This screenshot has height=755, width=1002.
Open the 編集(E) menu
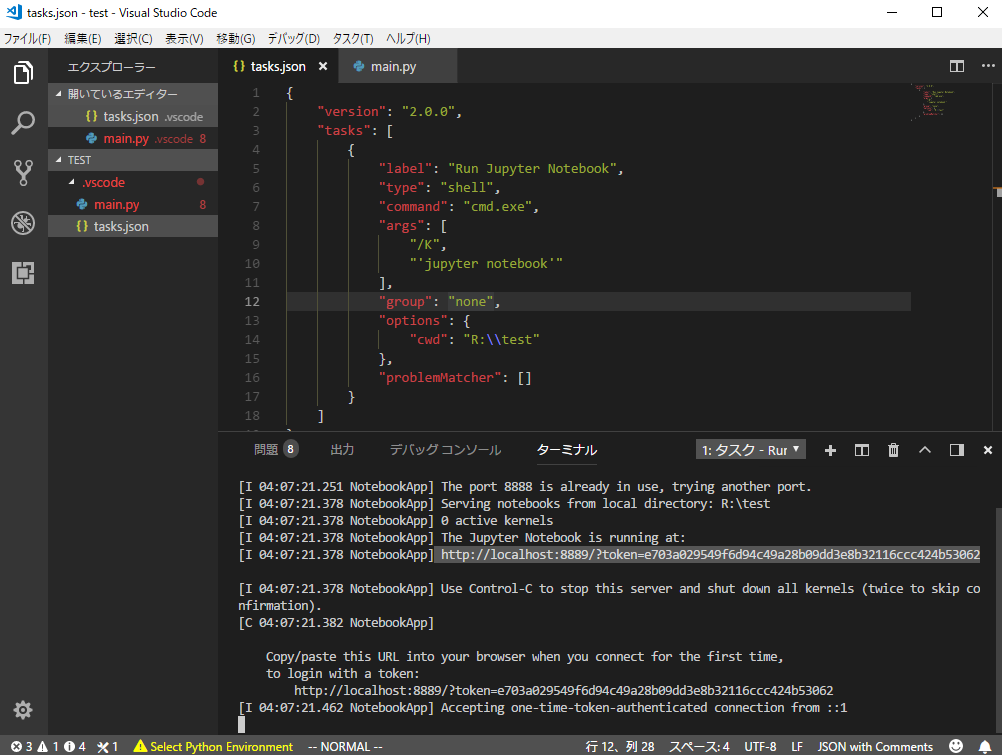tap(82, 38)
